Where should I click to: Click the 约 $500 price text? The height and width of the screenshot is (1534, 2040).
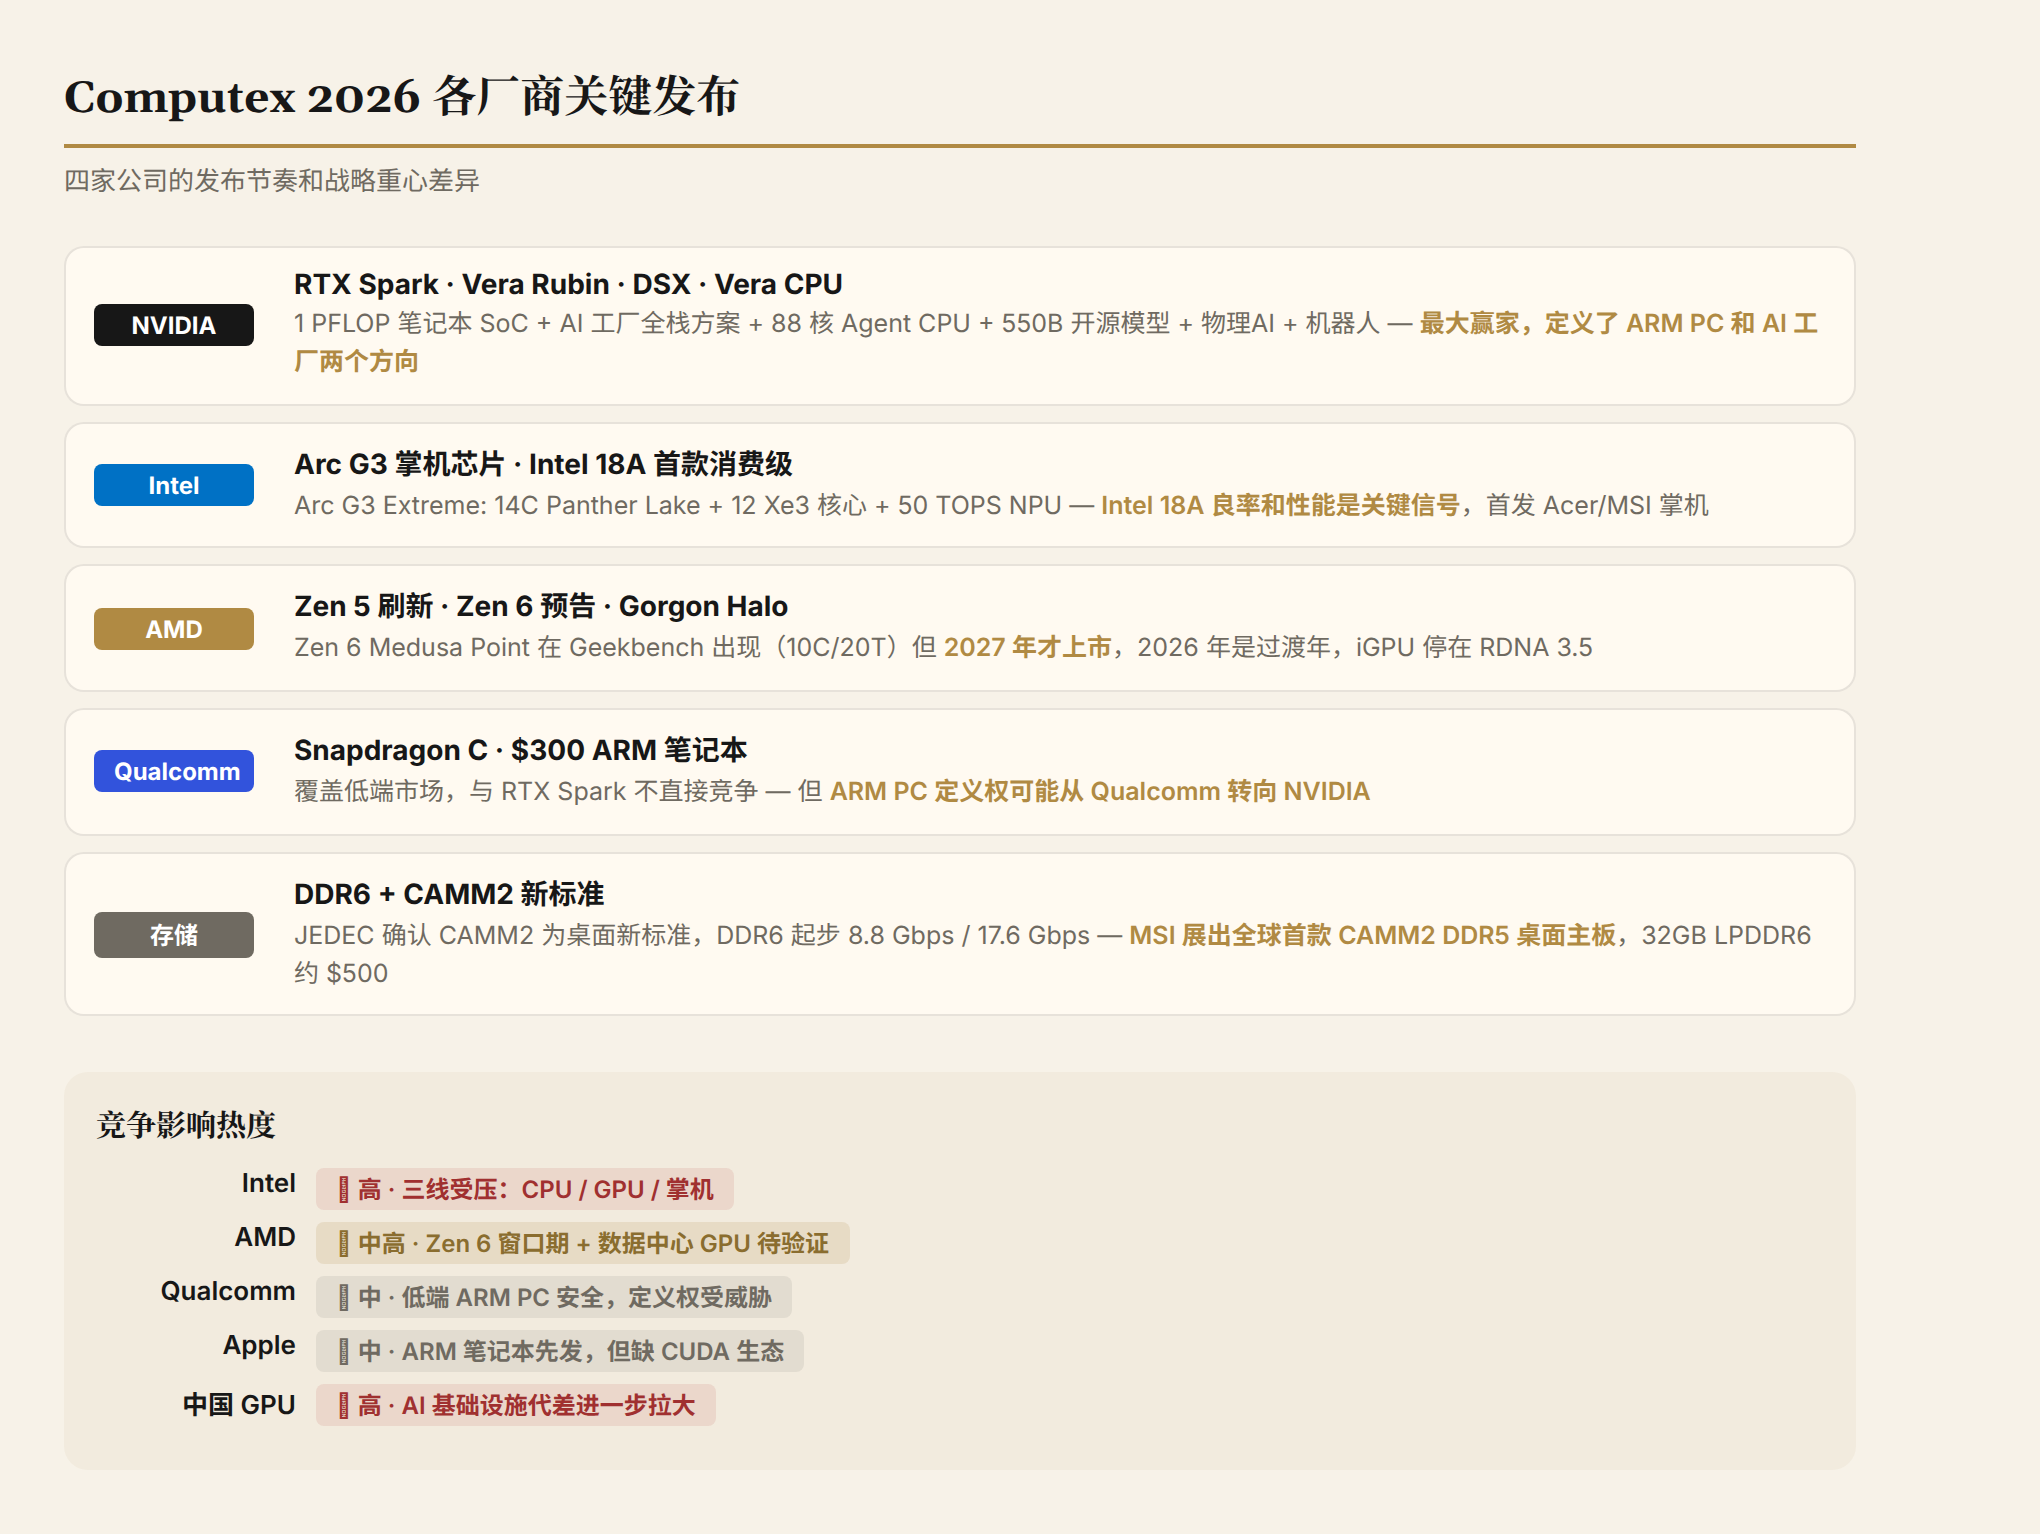coord(341,973)
